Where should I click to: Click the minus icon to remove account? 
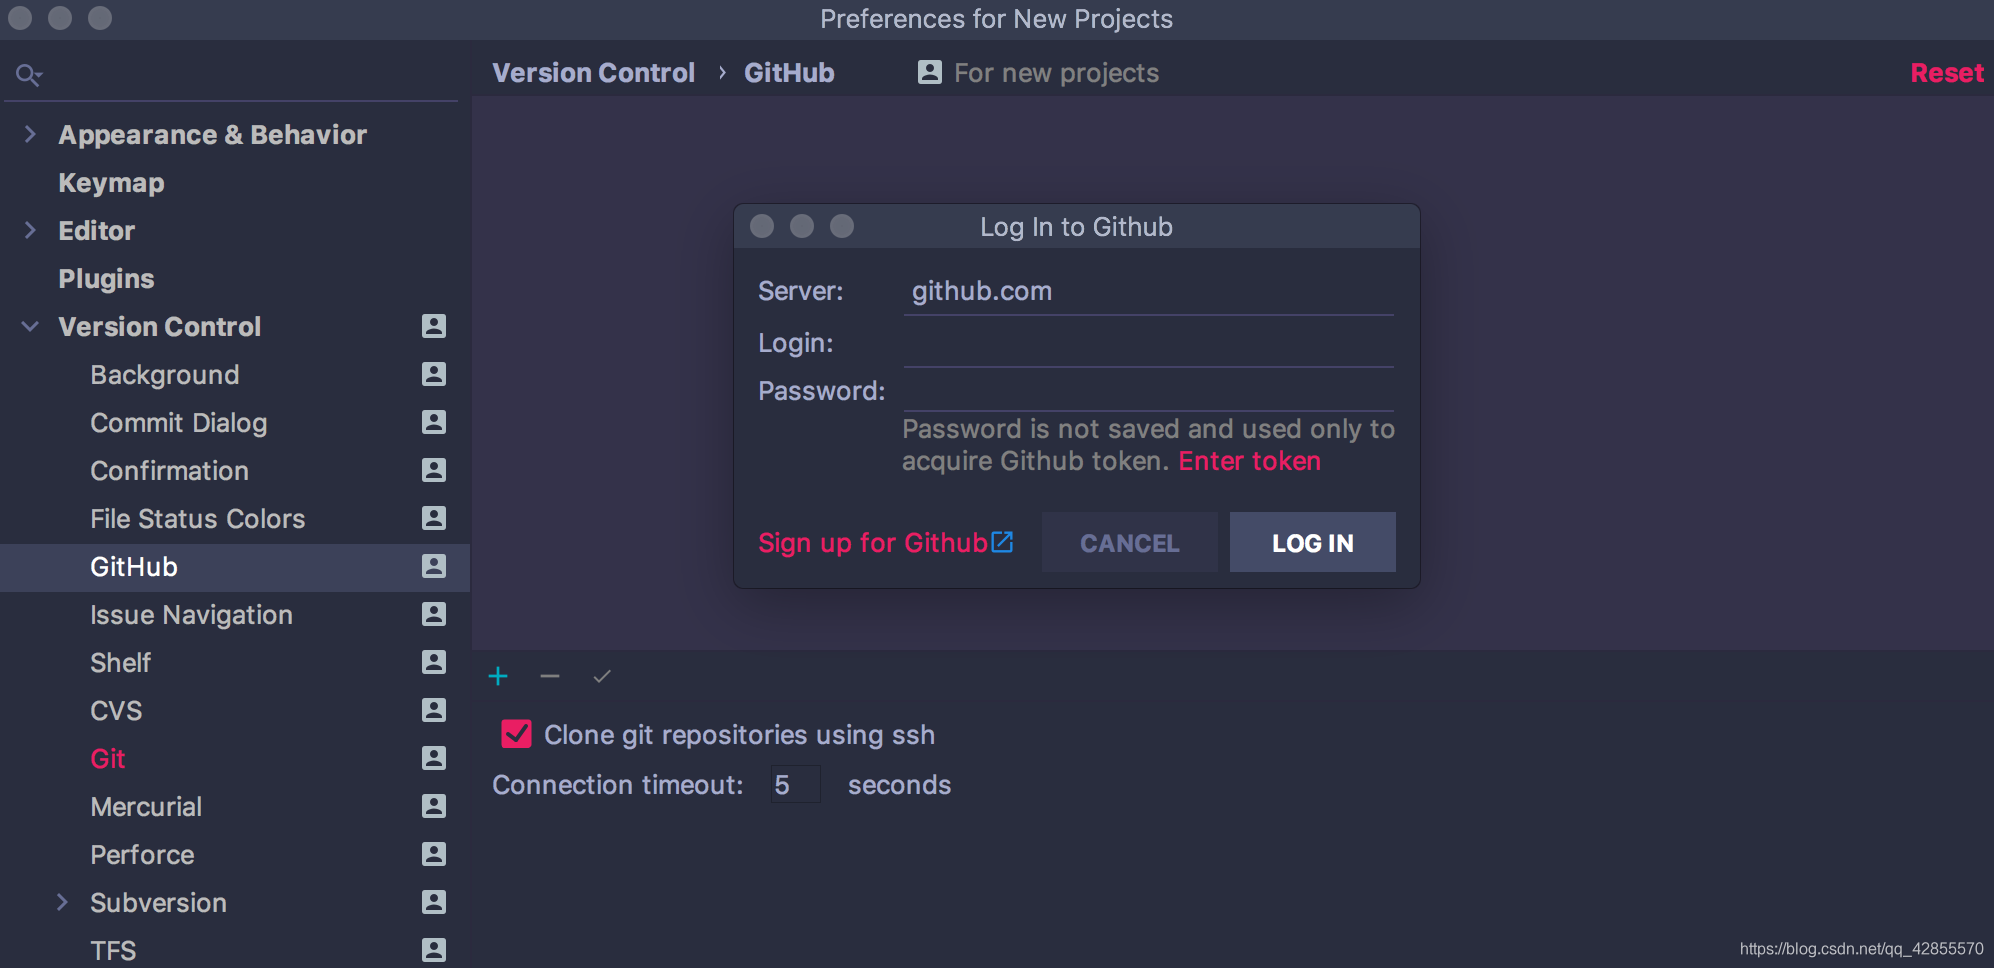pyautogui.click(x=550, y=677)
